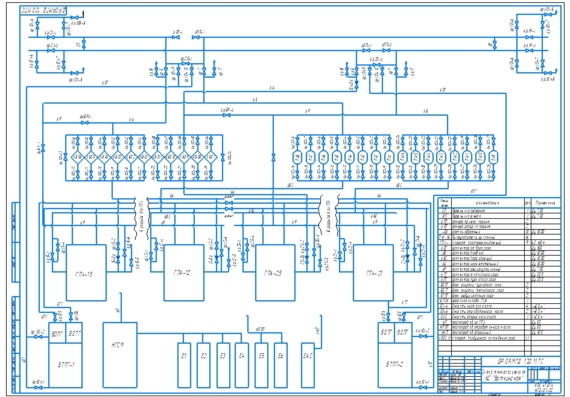Image resolution: width=570 pixels, height=397 pixels.
Task: Select the НГСМ block
Action: tap(120, 355)
